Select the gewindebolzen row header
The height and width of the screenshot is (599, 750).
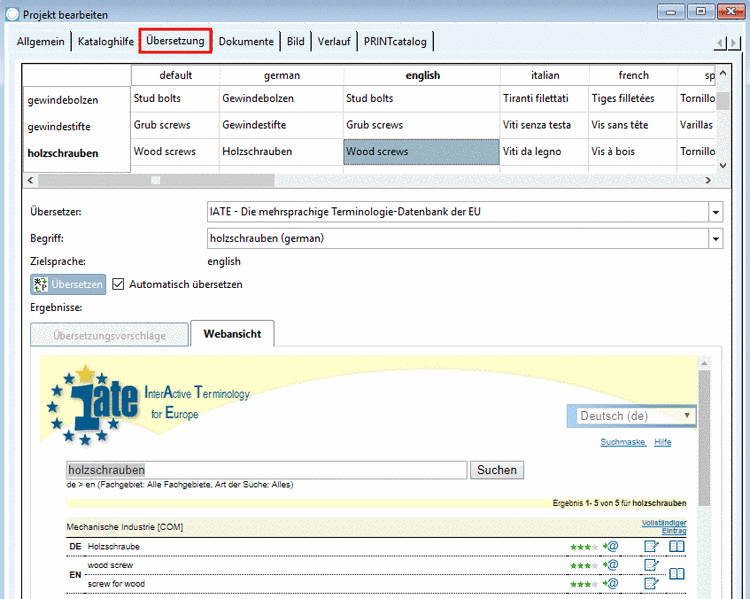(x=77, y=100)
